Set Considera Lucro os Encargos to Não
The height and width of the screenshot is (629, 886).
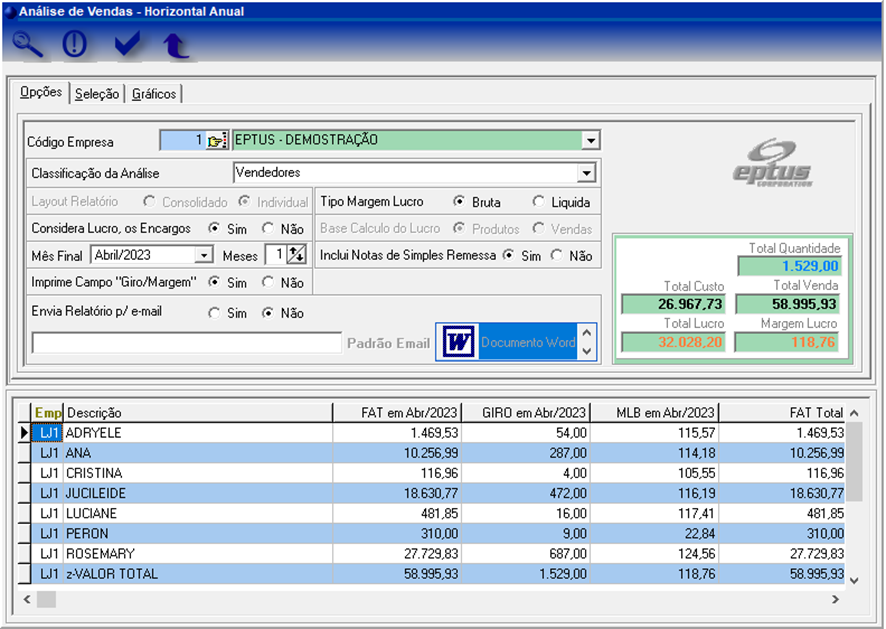coord(269,228)
